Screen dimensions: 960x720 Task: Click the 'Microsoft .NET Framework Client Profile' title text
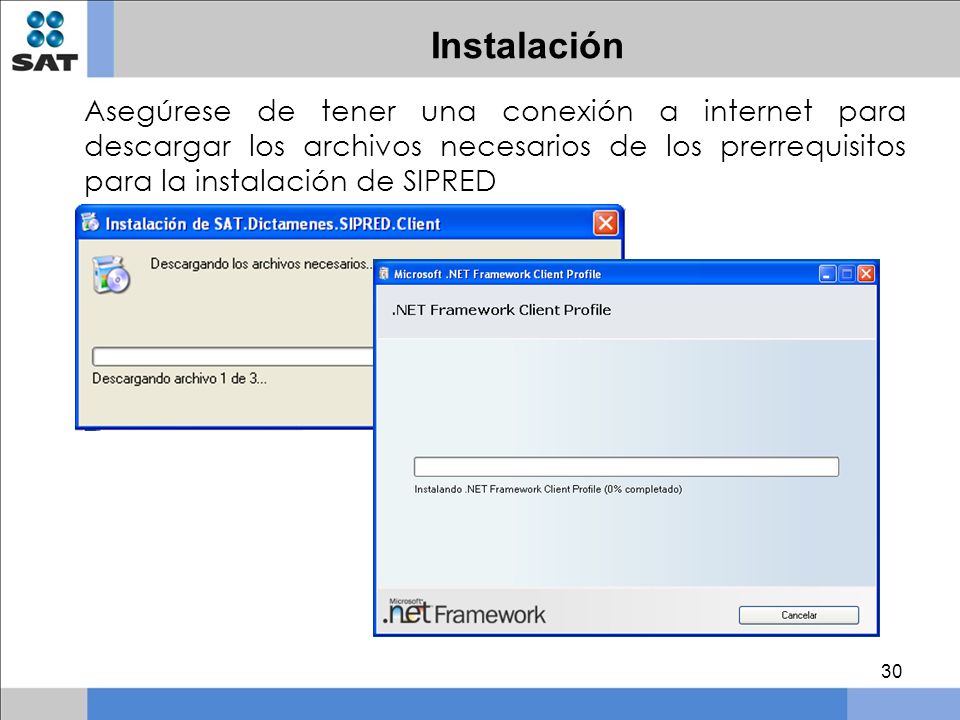pos(497,274)
